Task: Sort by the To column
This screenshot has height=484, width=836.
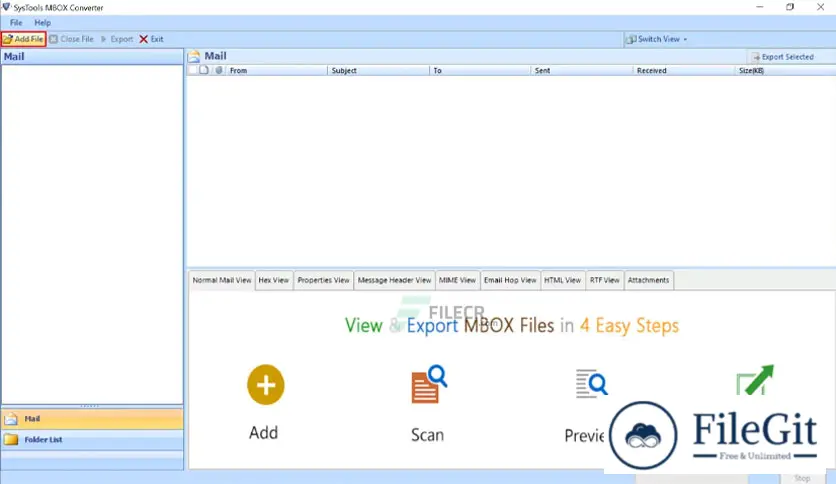Action: [x=480, y=70]
